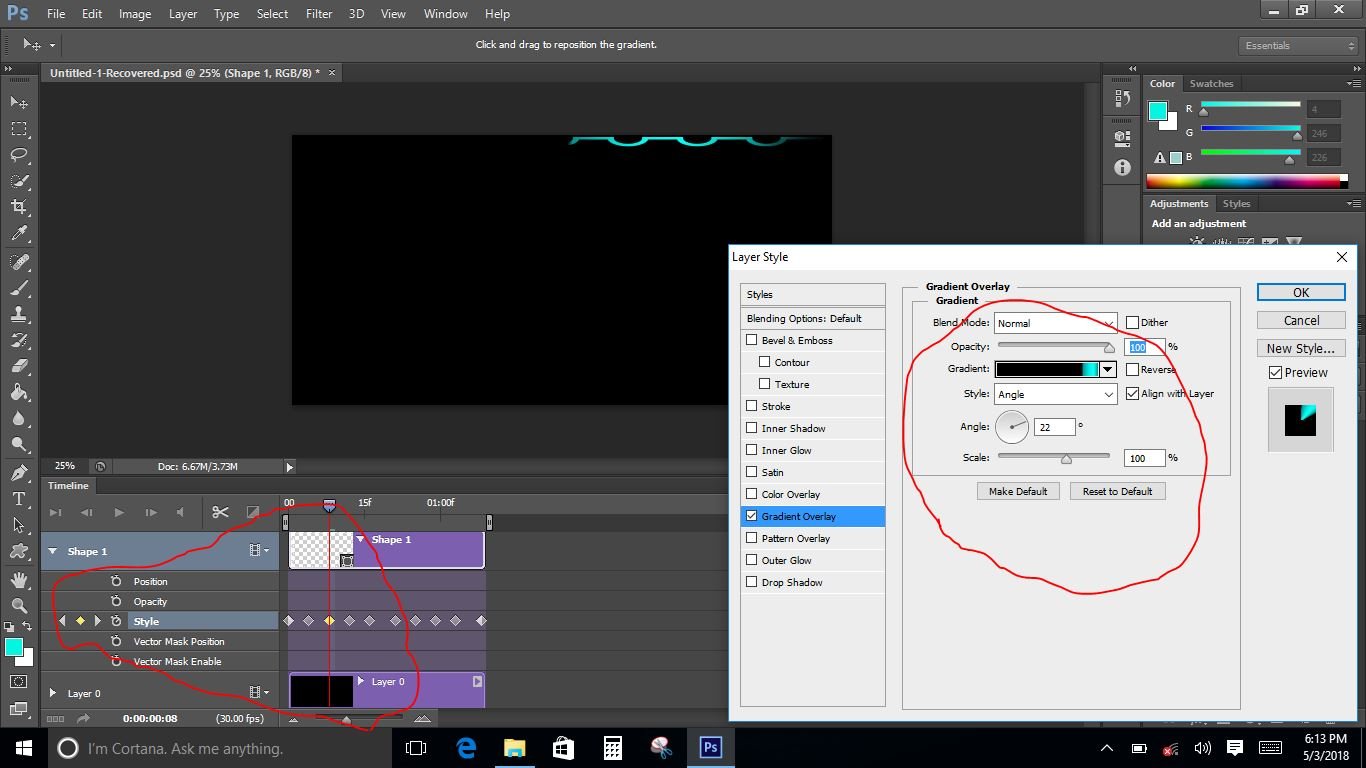Uncheck the Preview checkbox

1275,372
